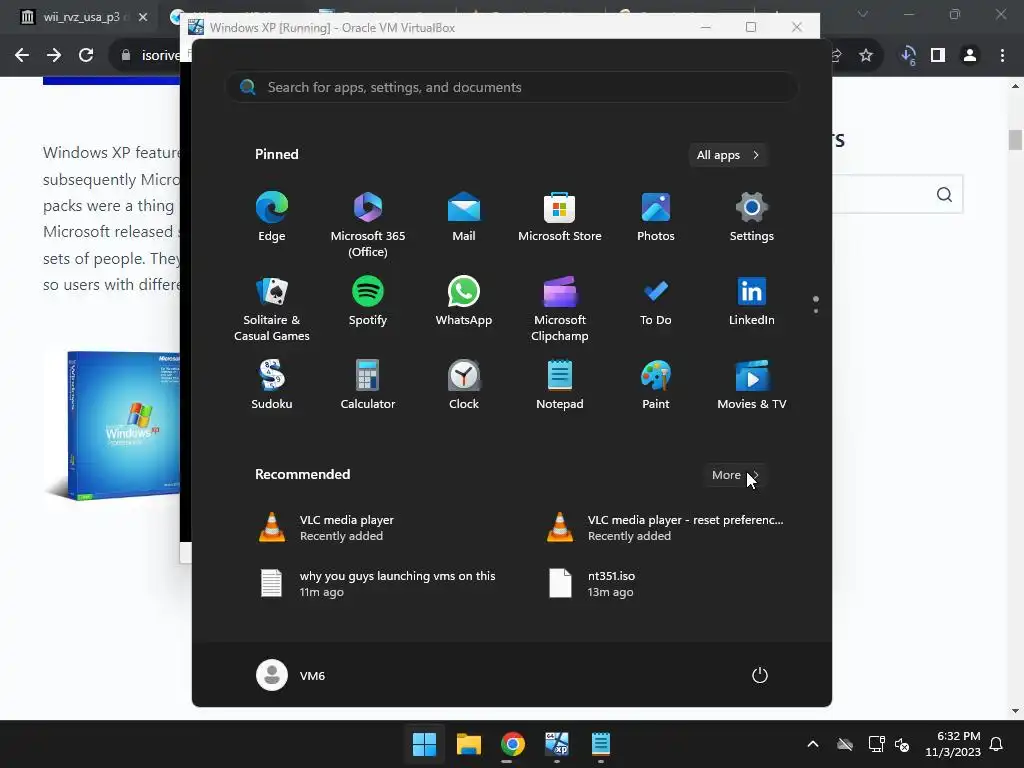Open VLC media player reset preferences item
Screen dimensions: 1024x768
pyautogui.click(x=665, y=528)
